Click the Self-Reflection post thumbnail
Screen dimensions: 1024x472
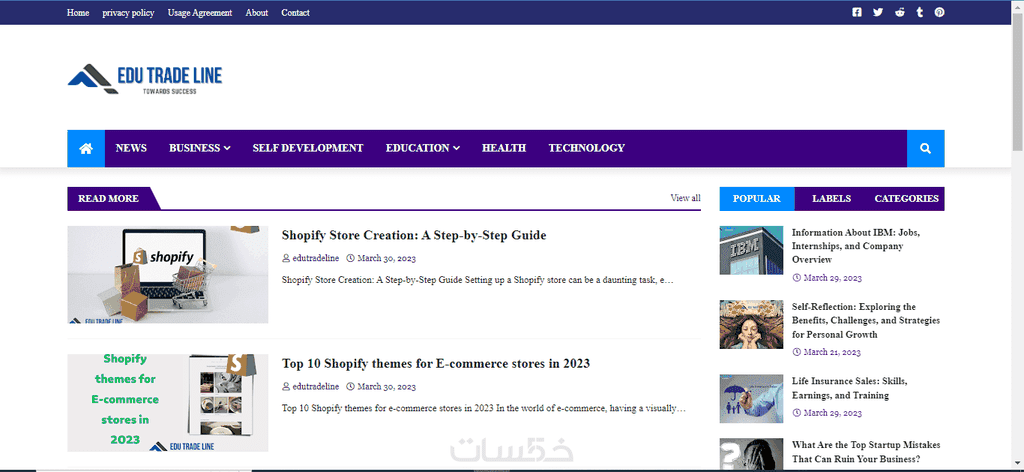click(x=751, y=324)
